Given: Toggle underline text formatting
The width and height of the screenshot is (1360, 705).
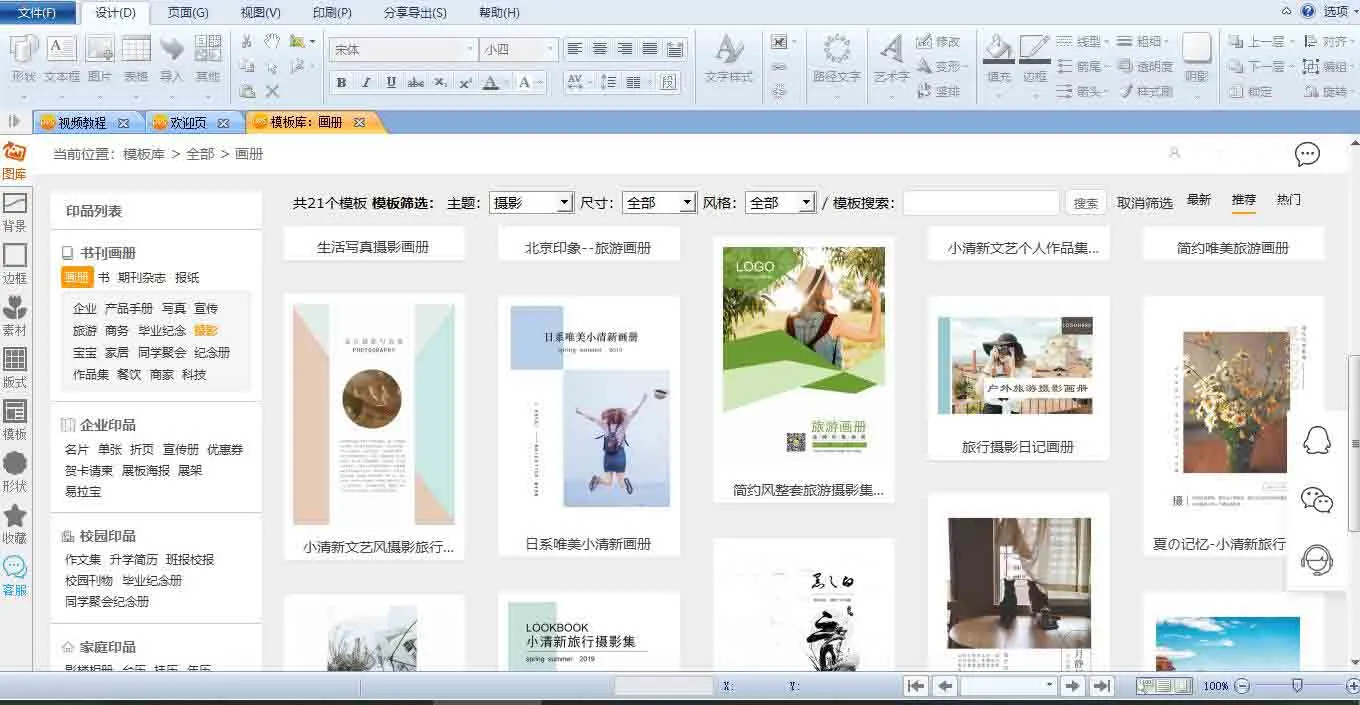Looking at the screenshot, I should (x=391, y=83).
